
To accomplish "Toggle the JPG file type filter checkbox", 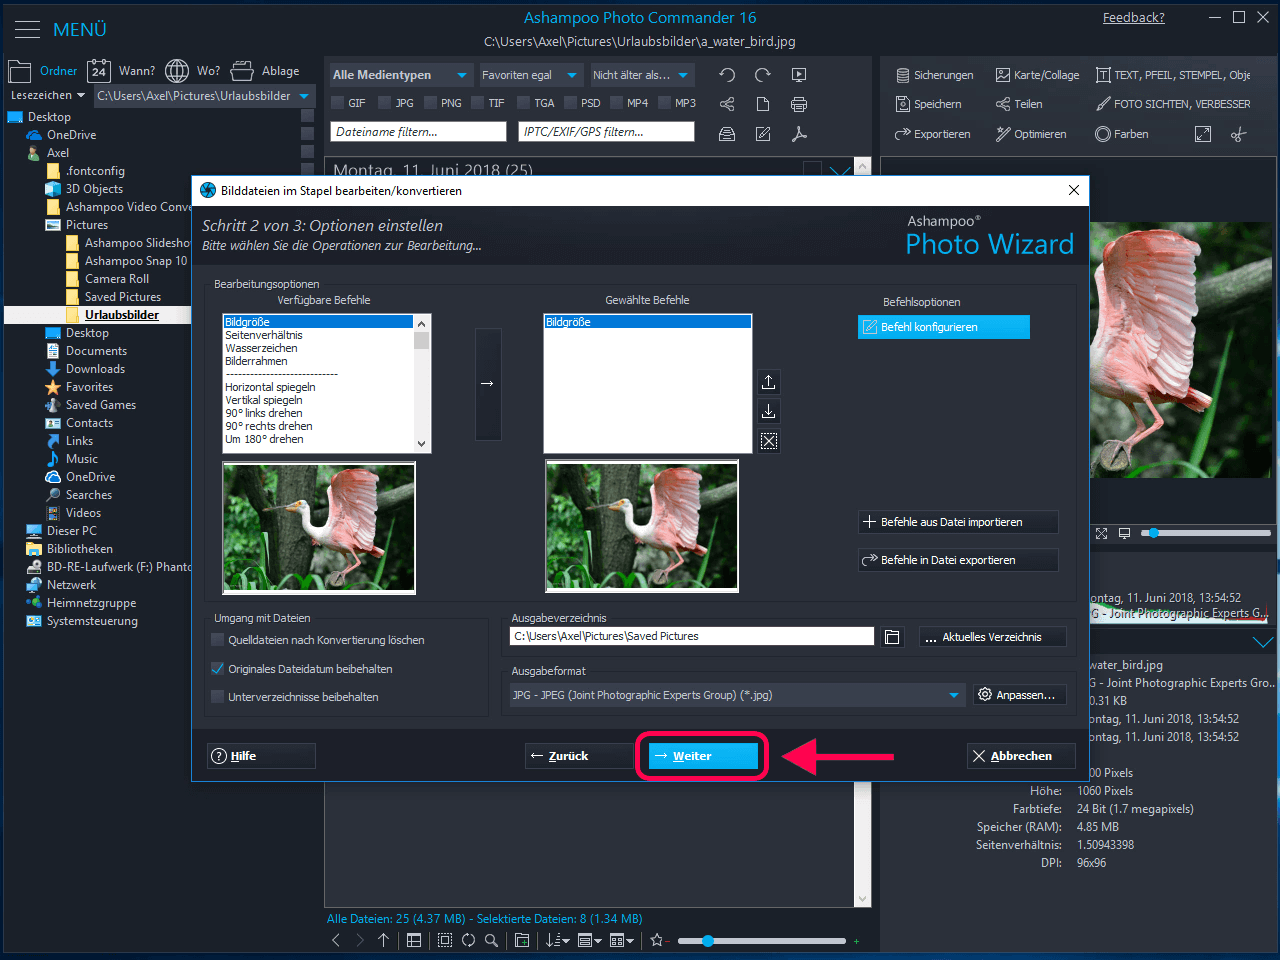I will pos(384,103).
